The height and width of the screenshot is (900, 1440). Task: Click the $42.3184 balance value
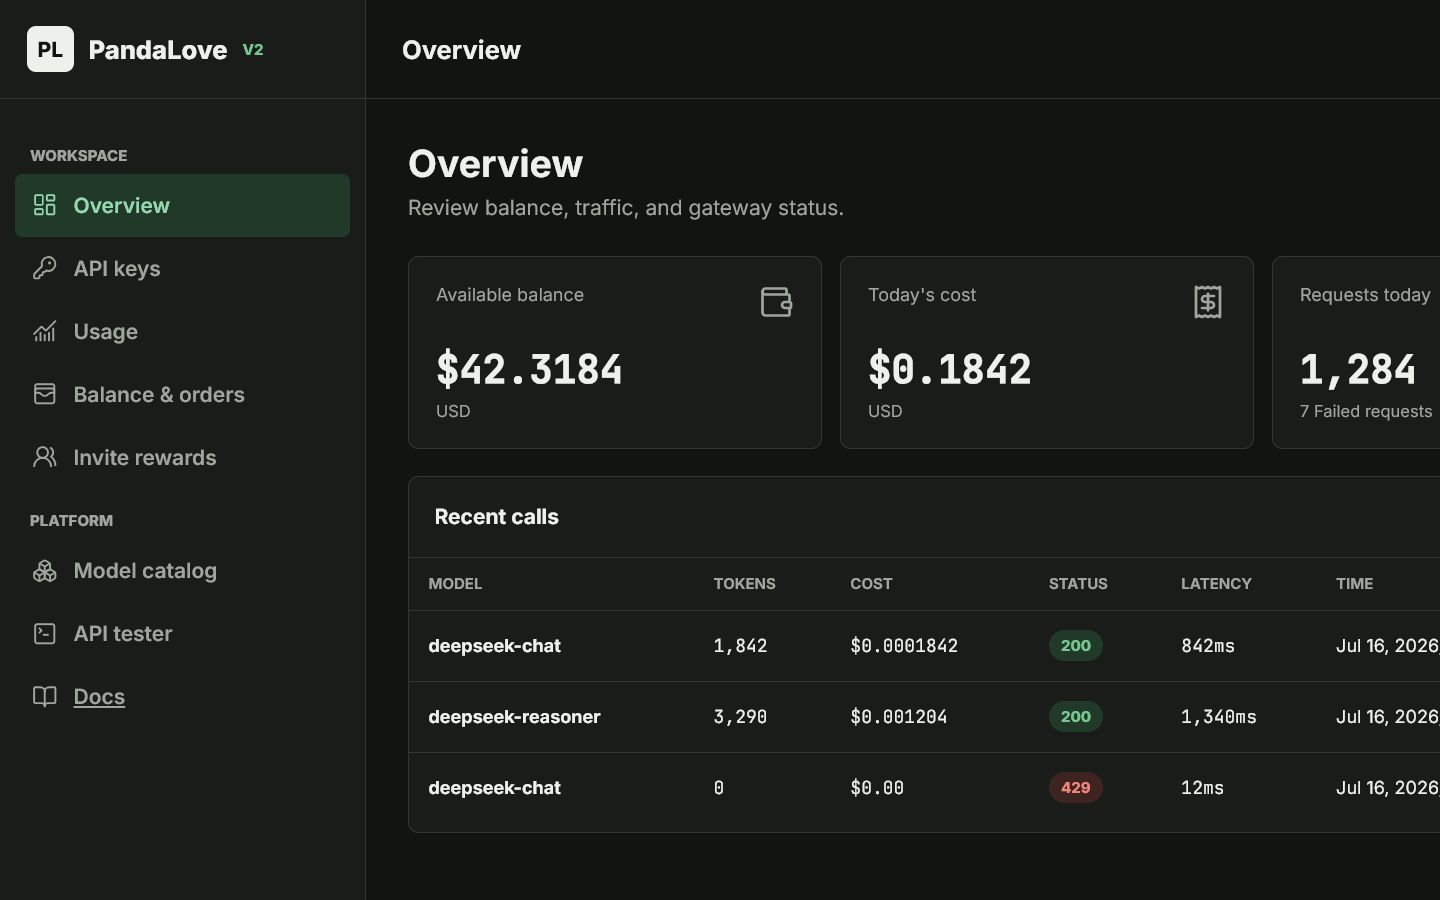529,369
